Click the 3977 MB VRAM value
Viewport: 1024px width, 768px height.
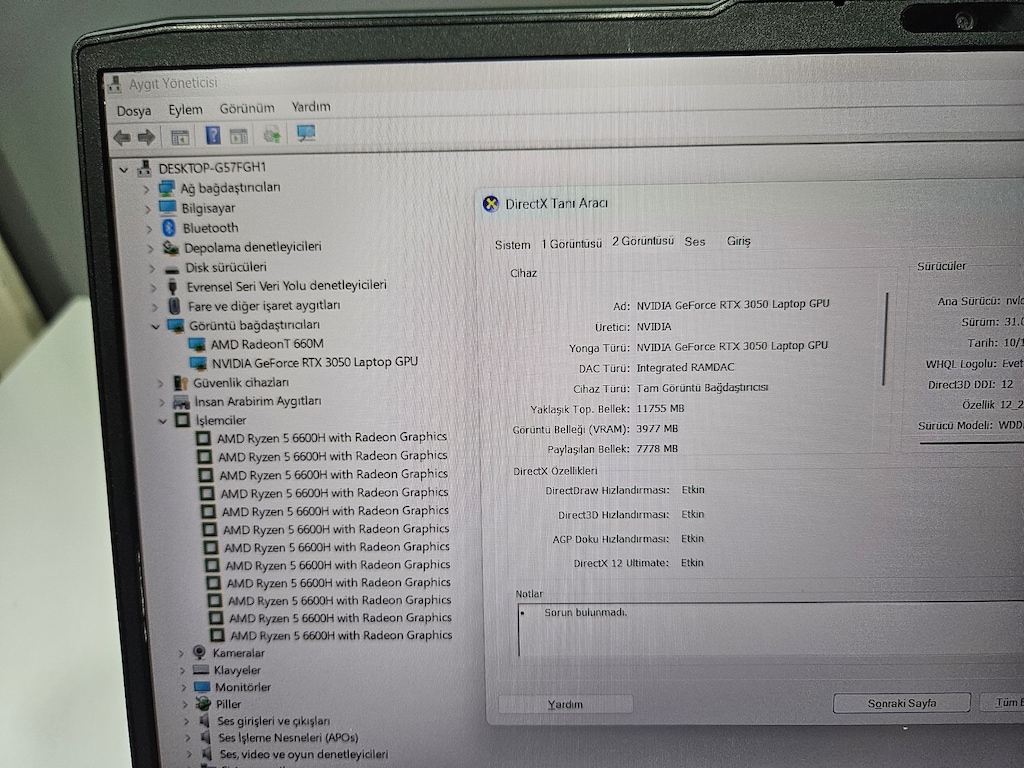(x=657, y=429)
